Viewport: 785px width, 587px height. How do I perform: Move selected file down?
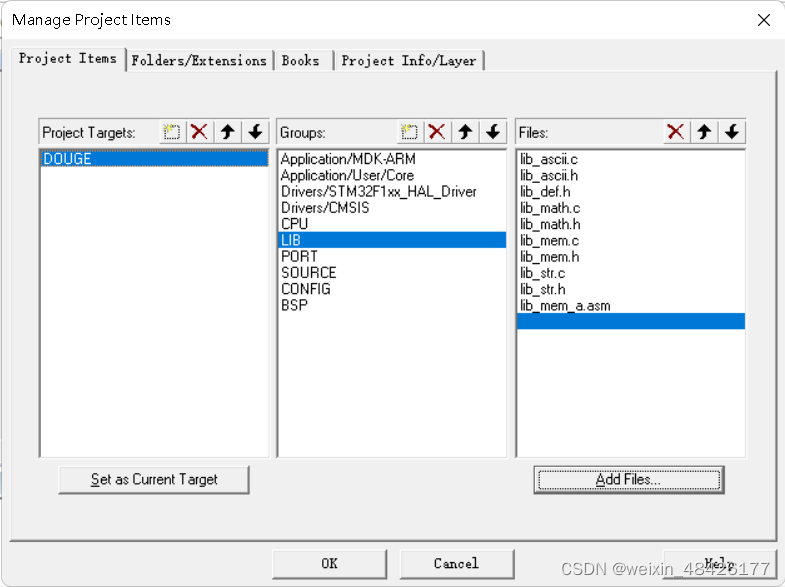pyautogui.click(x=732, y=132)
